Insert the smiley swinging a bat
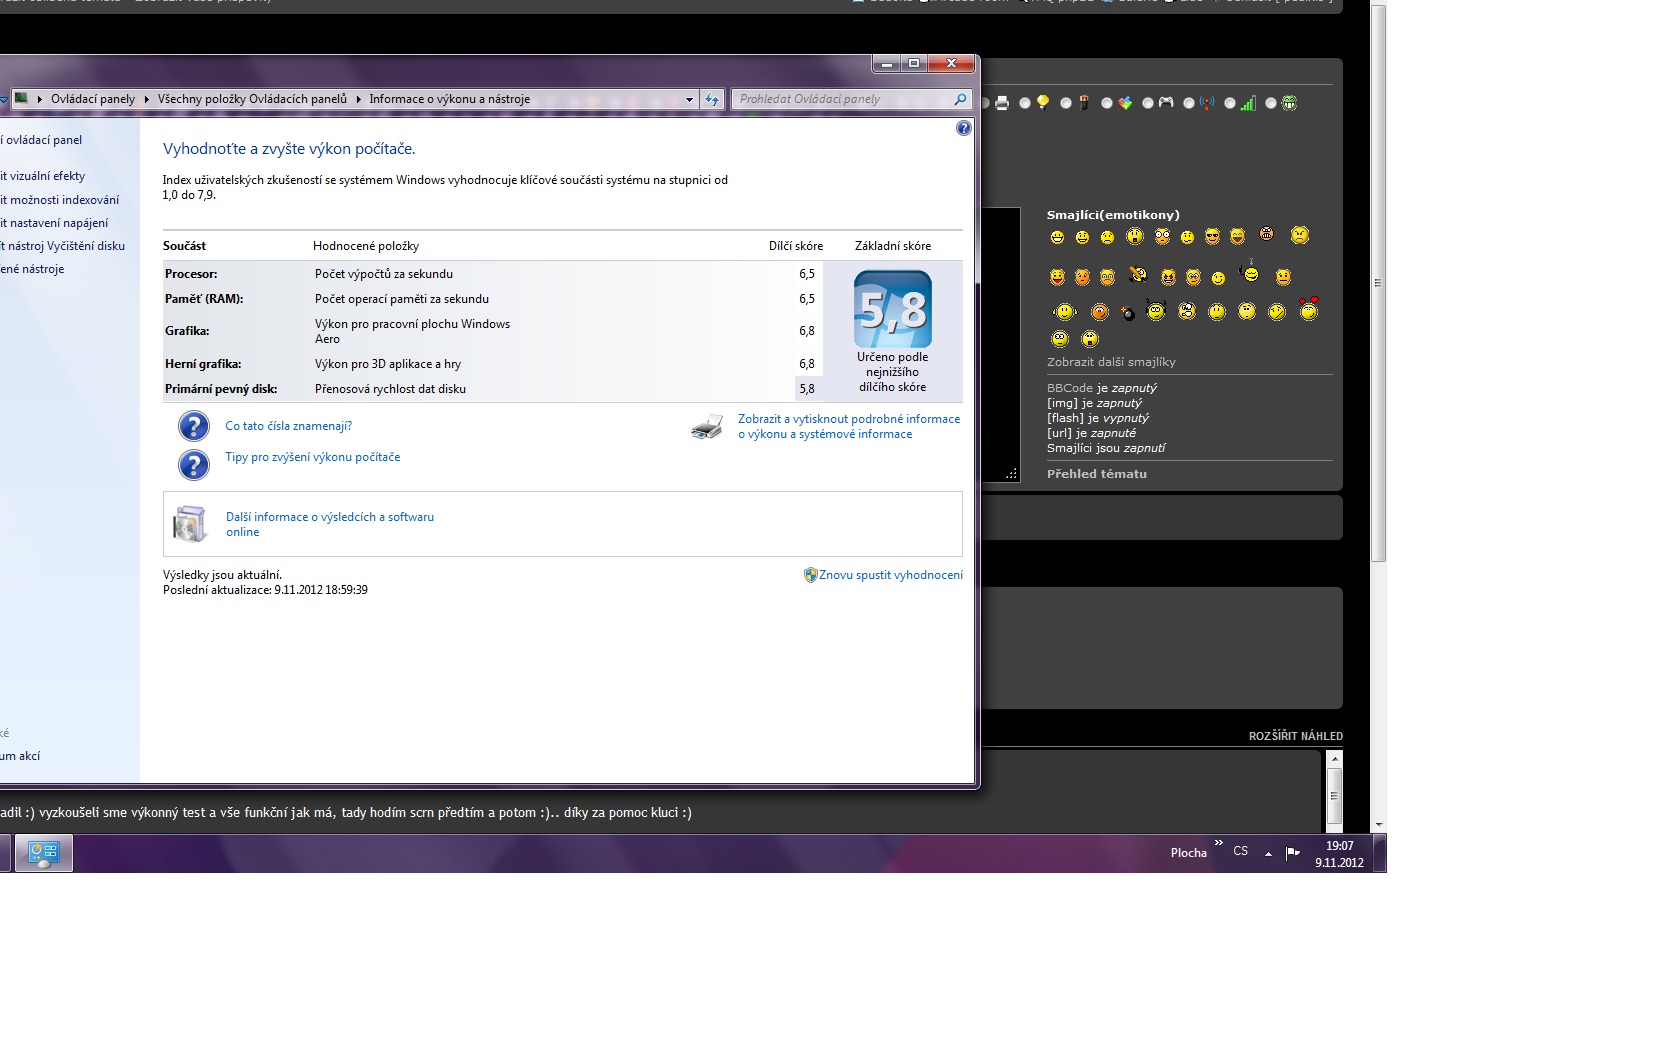Image resolution: width=1680 pixels, height=1050 pixels. 1138,274
